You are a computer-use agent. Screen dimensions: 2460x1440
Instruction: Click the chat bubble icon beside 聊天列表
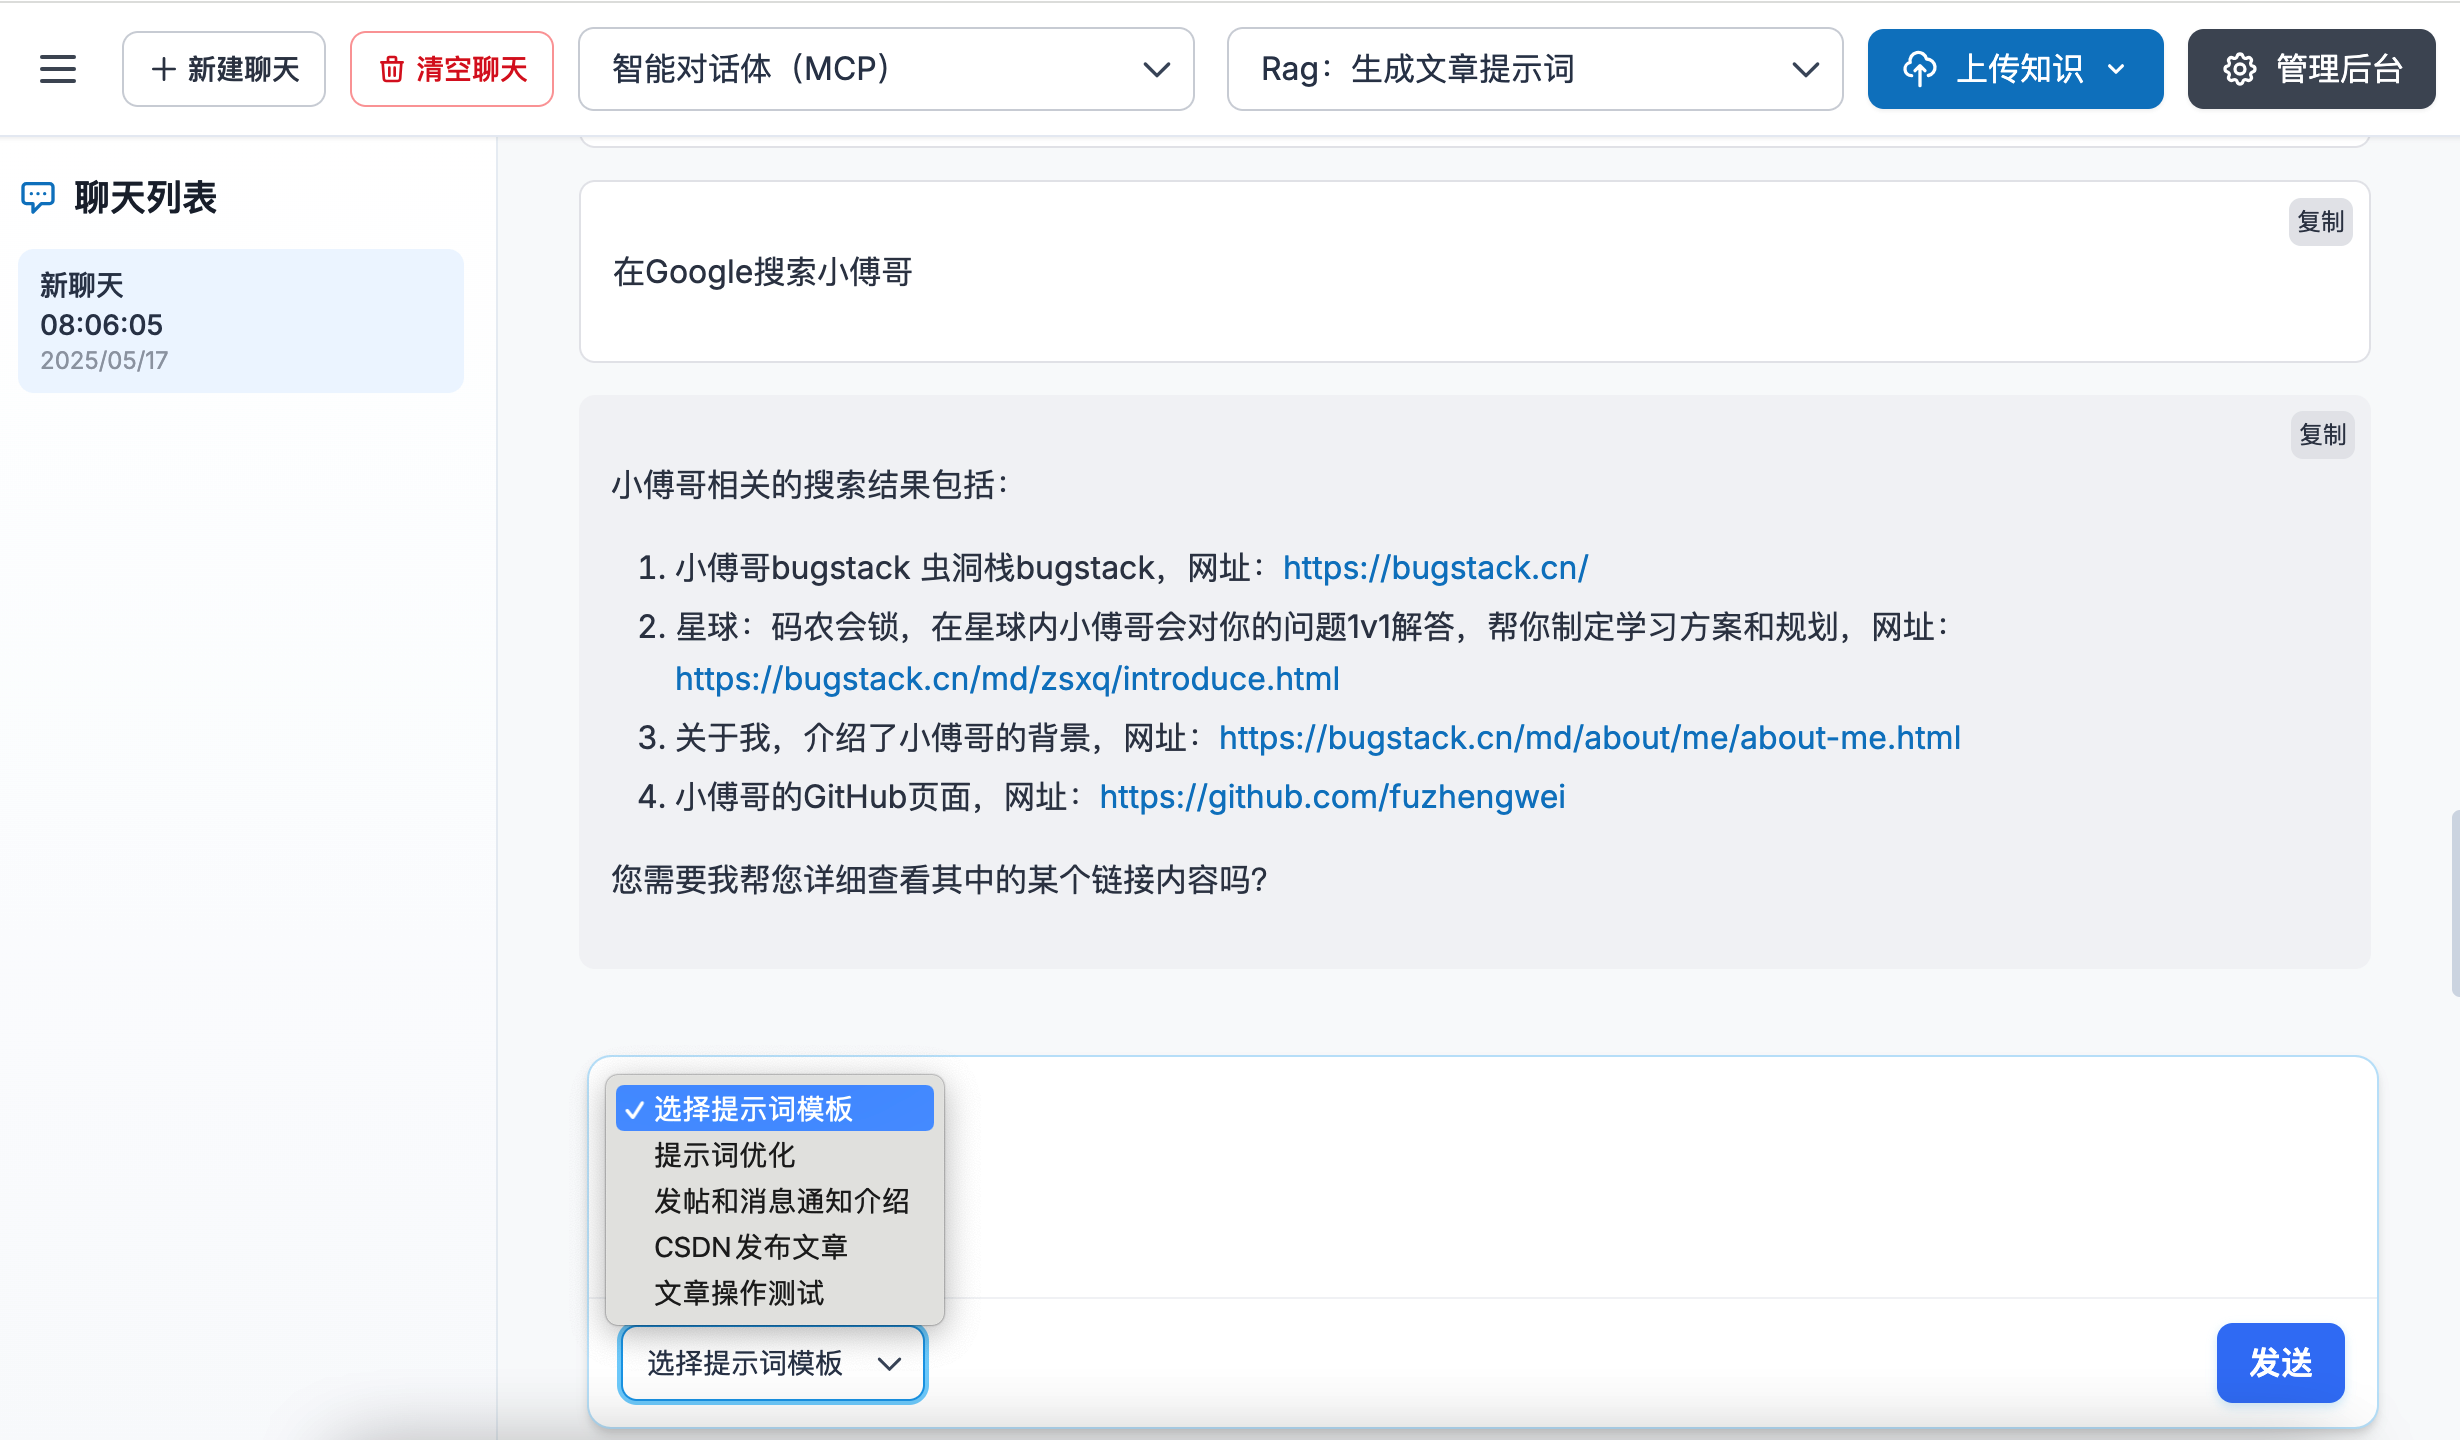tap(38, 197)
